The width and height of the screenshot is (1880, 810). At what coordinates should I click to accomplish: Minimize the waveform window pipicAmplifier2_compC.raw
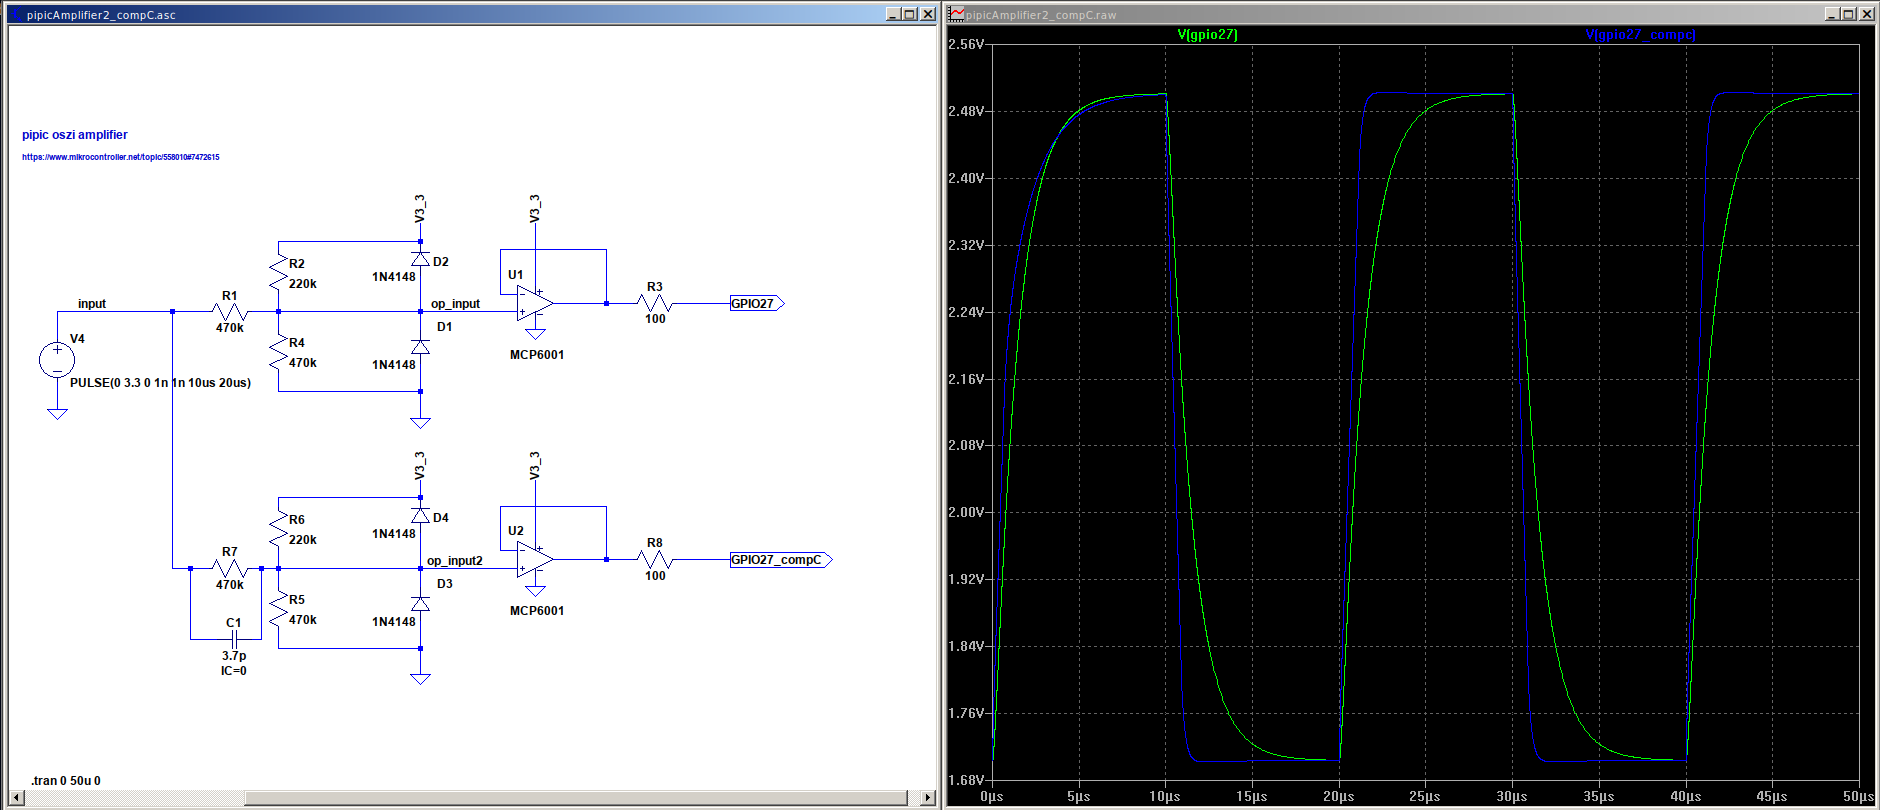[1832, 14]
